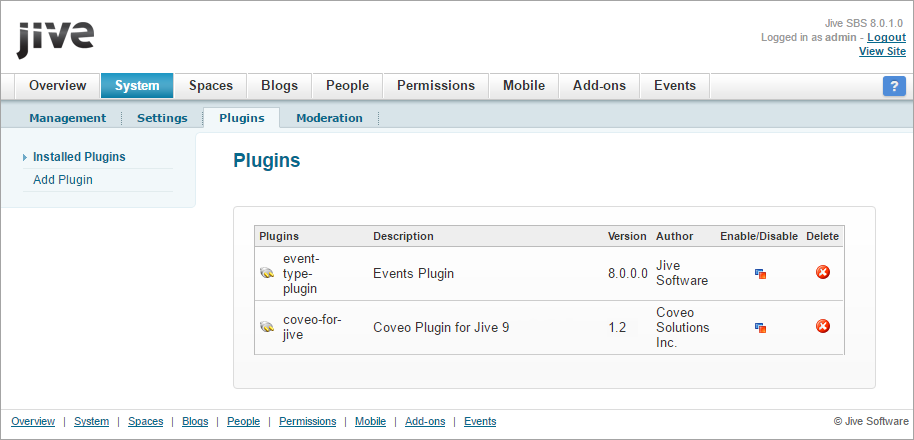Click the Jive logo
This screenshot has width=914, height=440.
coord(55,40)
